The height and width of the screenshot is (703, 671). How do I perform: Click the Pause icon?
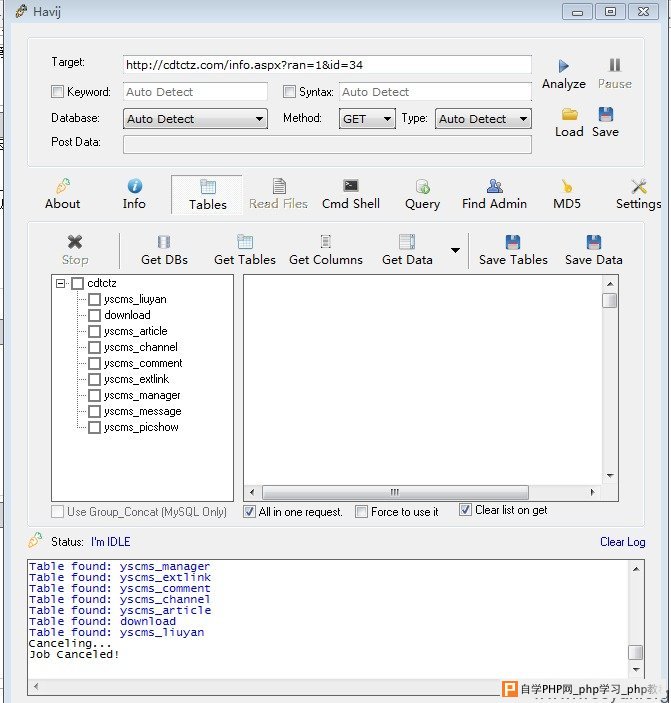click(615, 65)
